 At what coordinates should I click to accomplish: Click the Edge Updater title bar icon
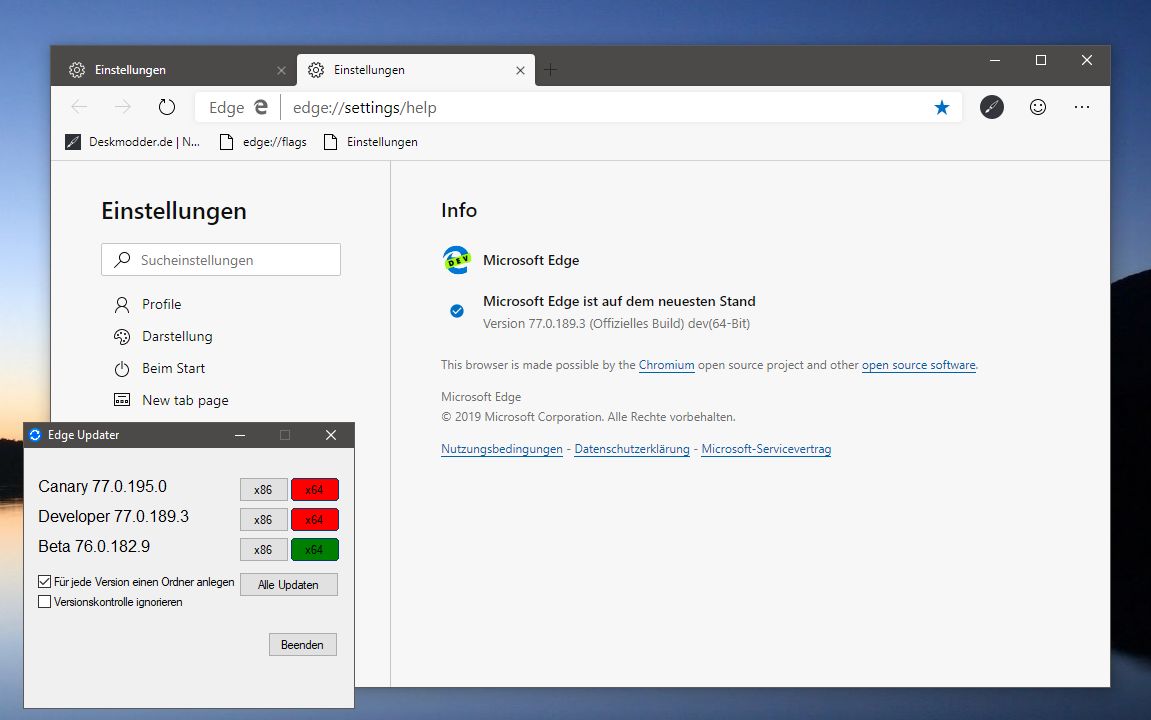pyautogui.click(x=35, y=434)
